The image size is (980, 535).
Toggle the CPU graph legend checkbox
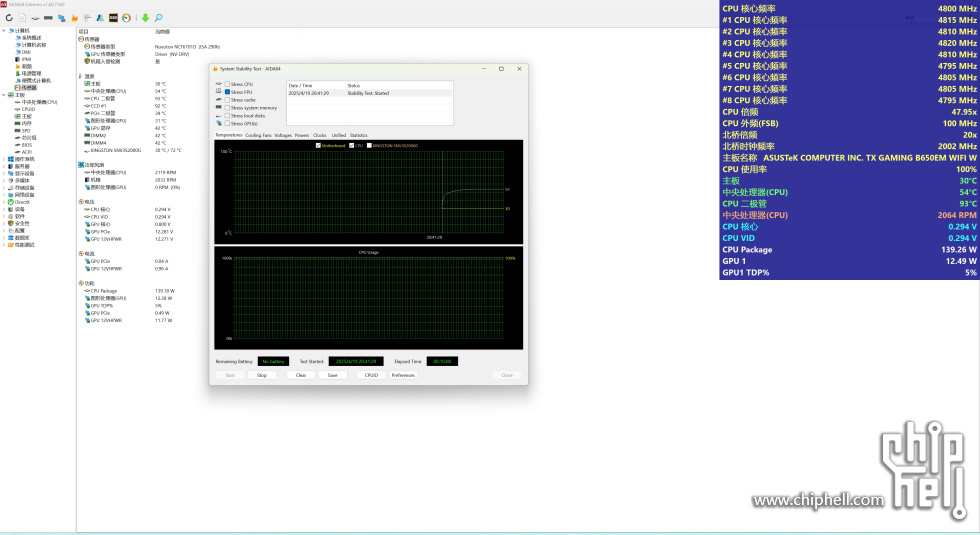point(352,146)
